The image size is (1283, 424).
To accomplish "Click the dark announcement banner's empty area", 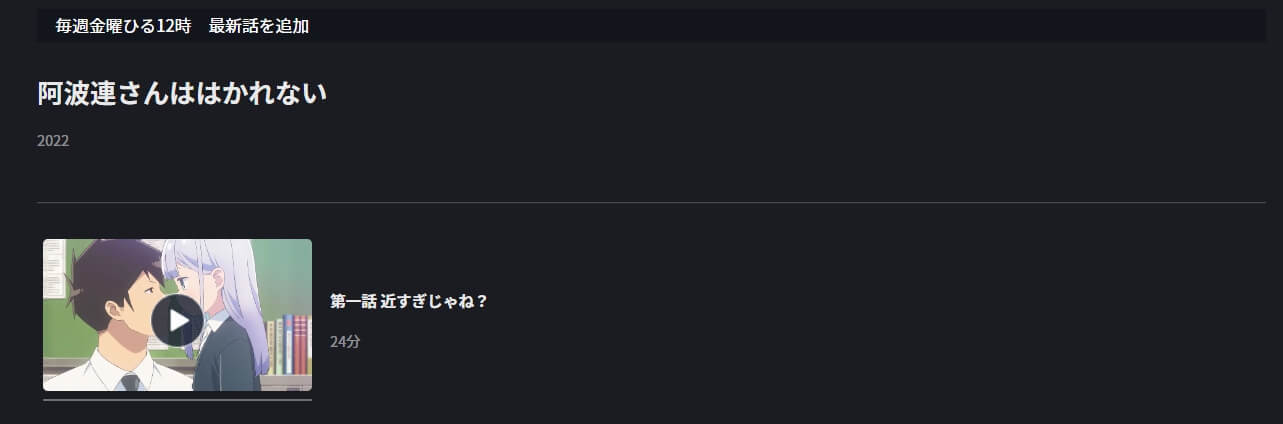I will [x=780, y=26].
